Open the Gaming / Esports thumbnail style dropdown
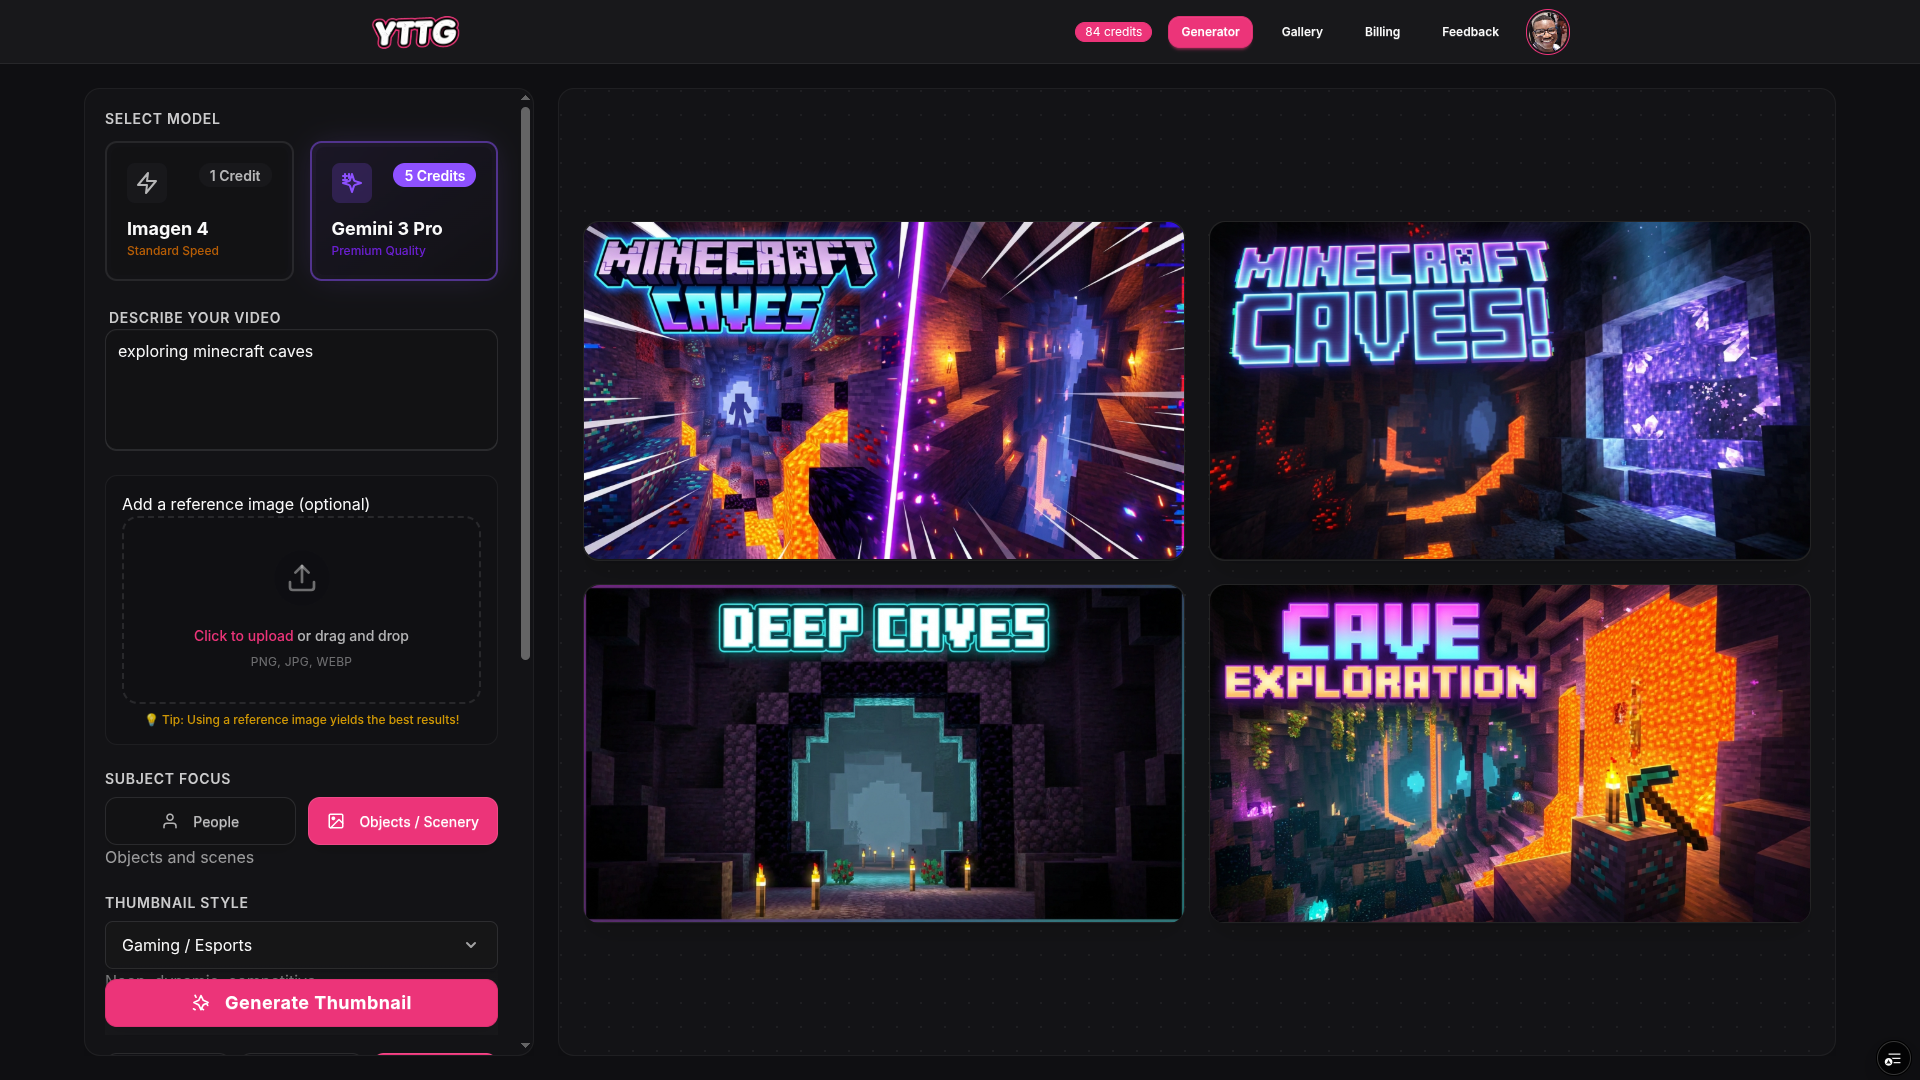The height and width of the screenshot is (1080, 1920). (x=301, y=945)
